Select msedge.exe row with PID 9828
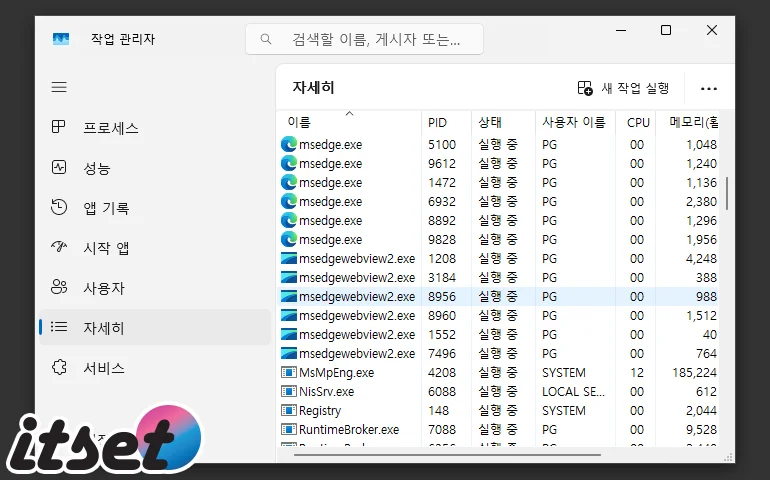 (498, 240)
